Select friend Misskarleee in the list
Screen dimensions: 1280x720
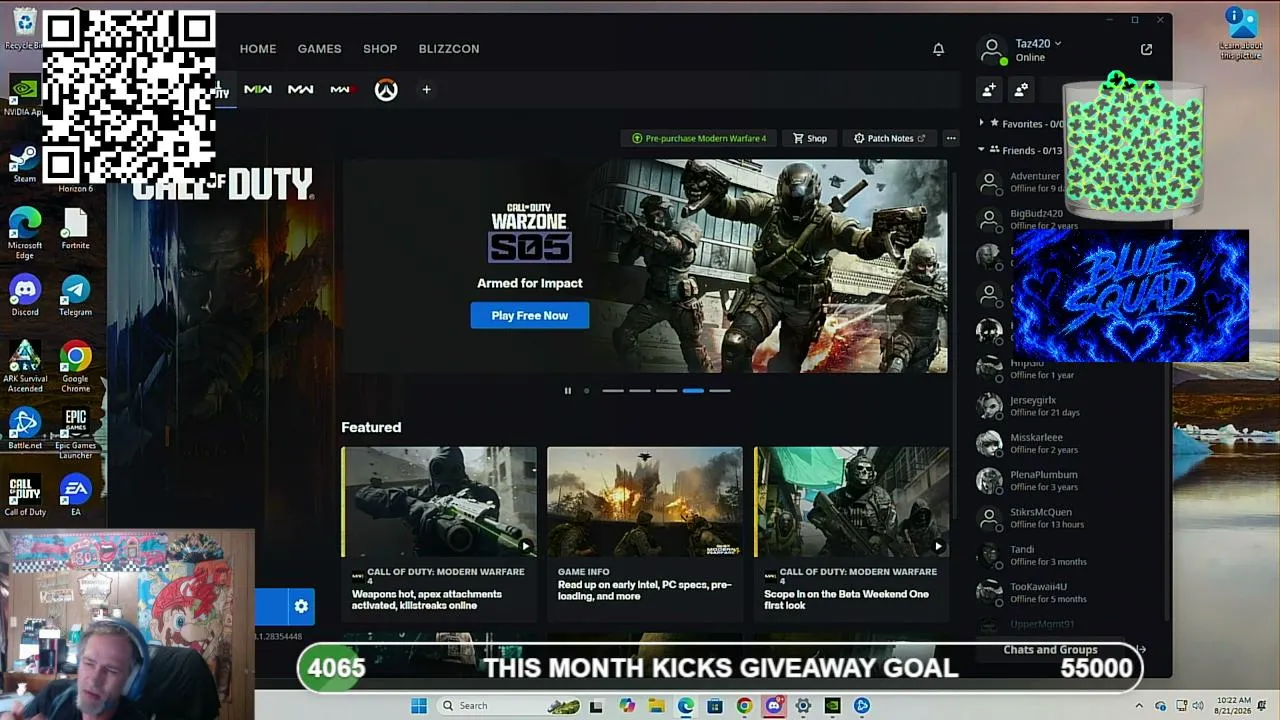(1068, 443)
